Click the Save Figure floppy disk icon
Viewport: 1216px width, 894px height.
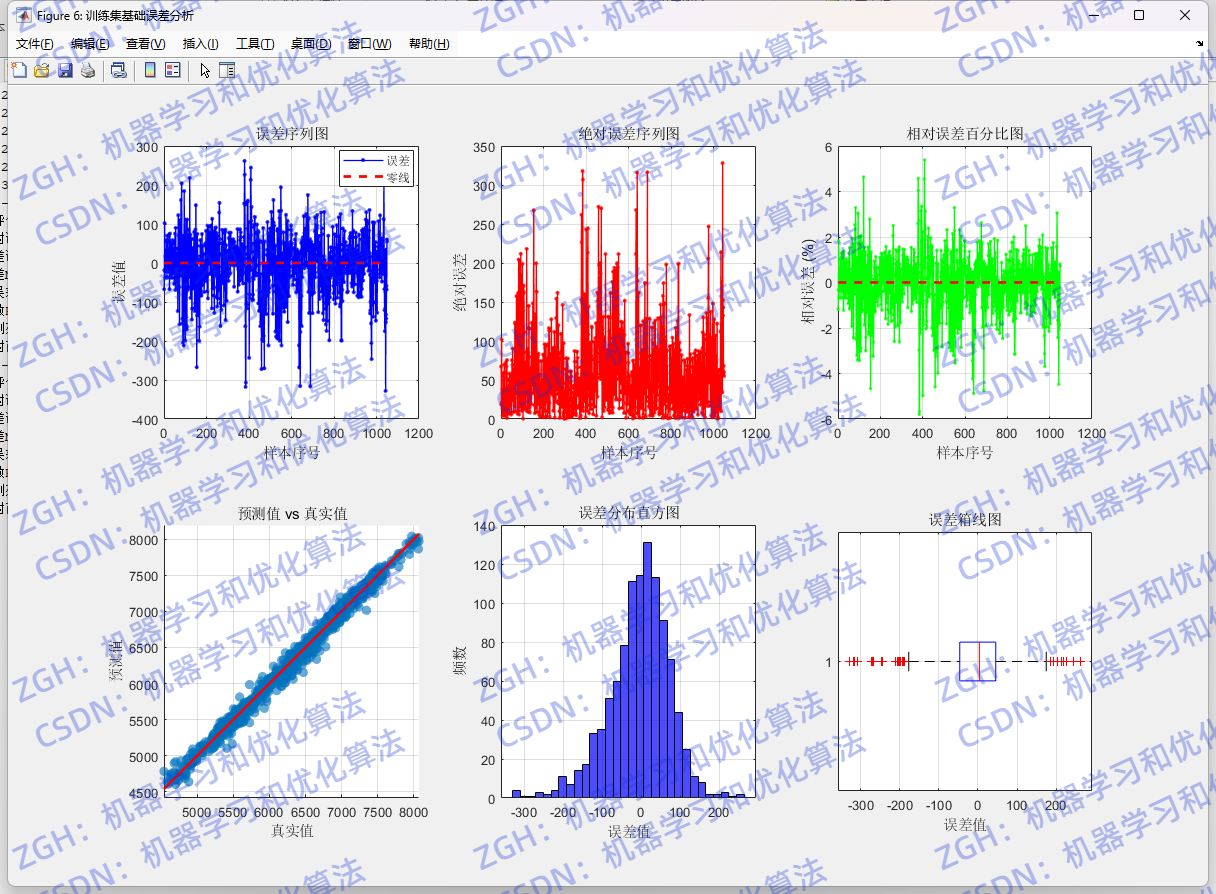click(65, 70)
